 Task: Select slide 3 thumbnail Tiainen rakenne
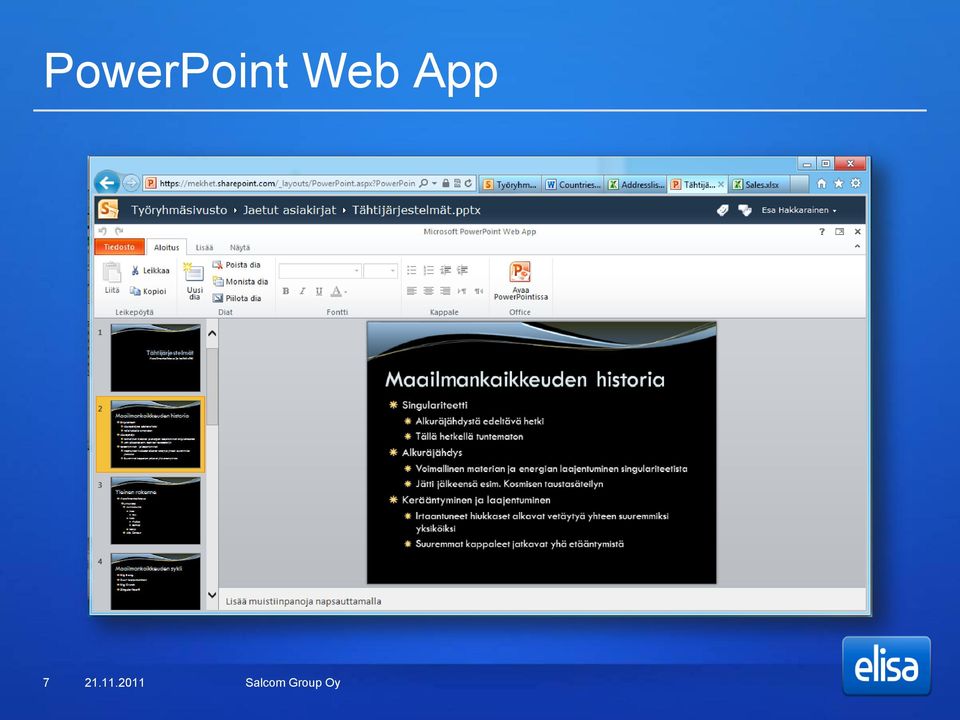[156, 511]
